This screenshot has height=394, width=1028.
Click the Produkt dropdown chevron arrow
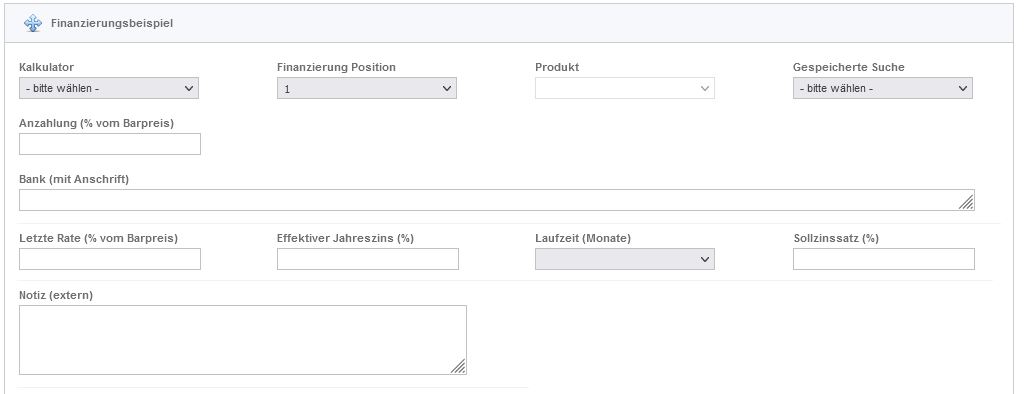click(x=705, y=89)
